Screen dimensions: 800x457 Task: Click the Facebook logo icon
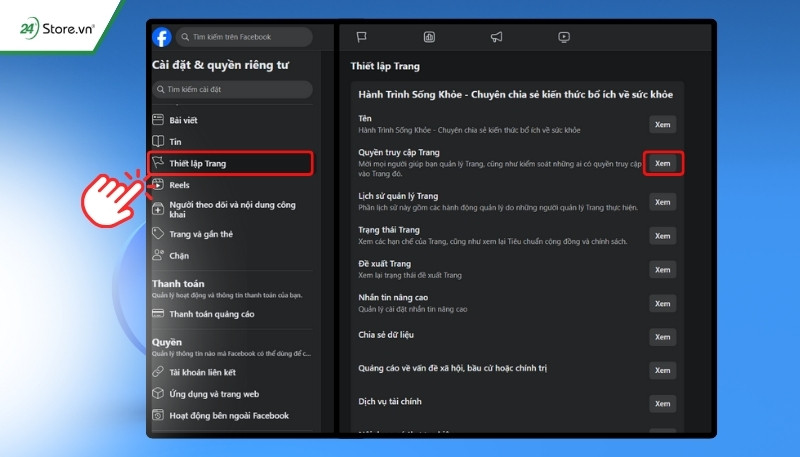coord(162,37)
